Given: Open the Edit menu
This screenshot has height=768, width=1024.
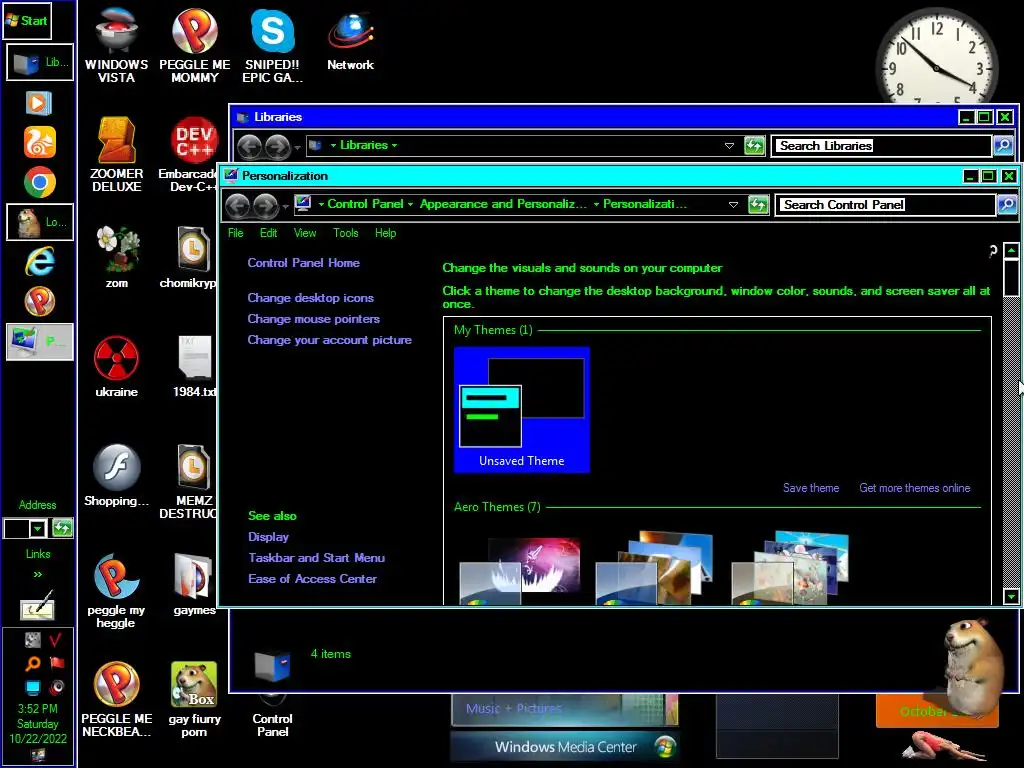Looking at the screenshot, I should 268,233.
